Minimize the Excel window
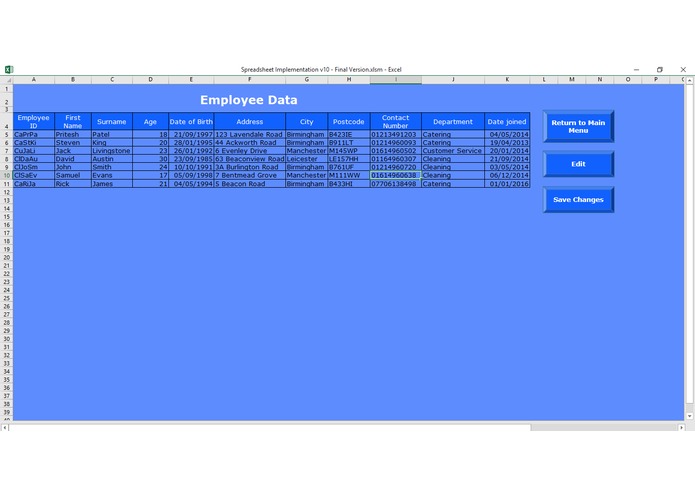Viewport: 695px width, 494px height. (636, 70)
